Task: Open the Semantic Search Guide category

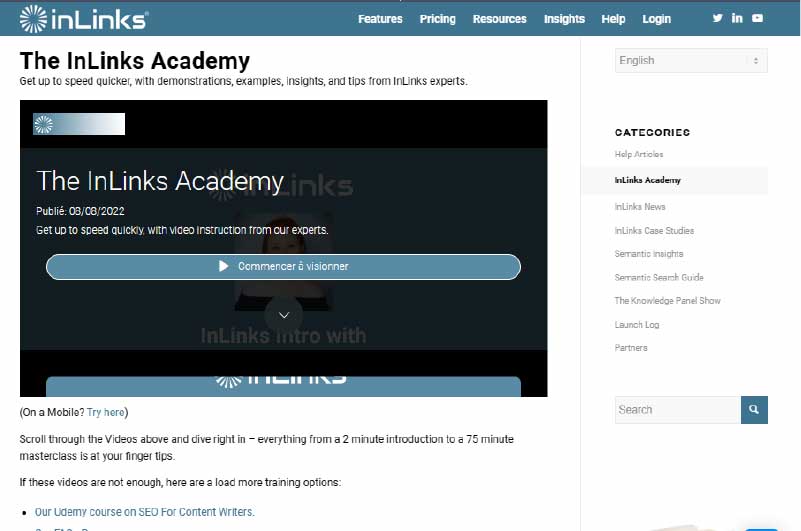Action: tap(659, 277)
